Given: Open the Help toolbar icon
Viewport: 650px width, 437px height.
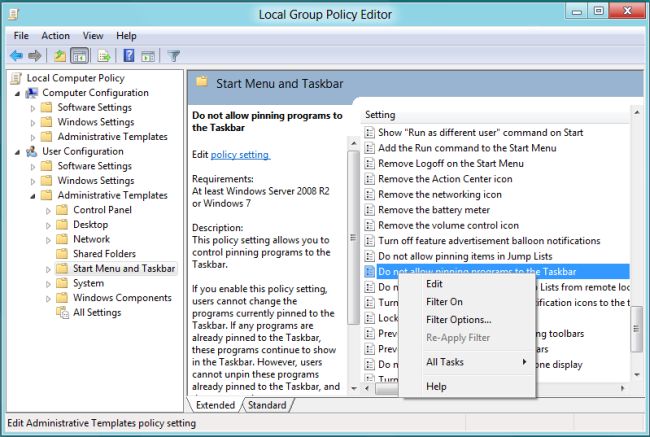Looking at the screenshot, I should [129, 56].
